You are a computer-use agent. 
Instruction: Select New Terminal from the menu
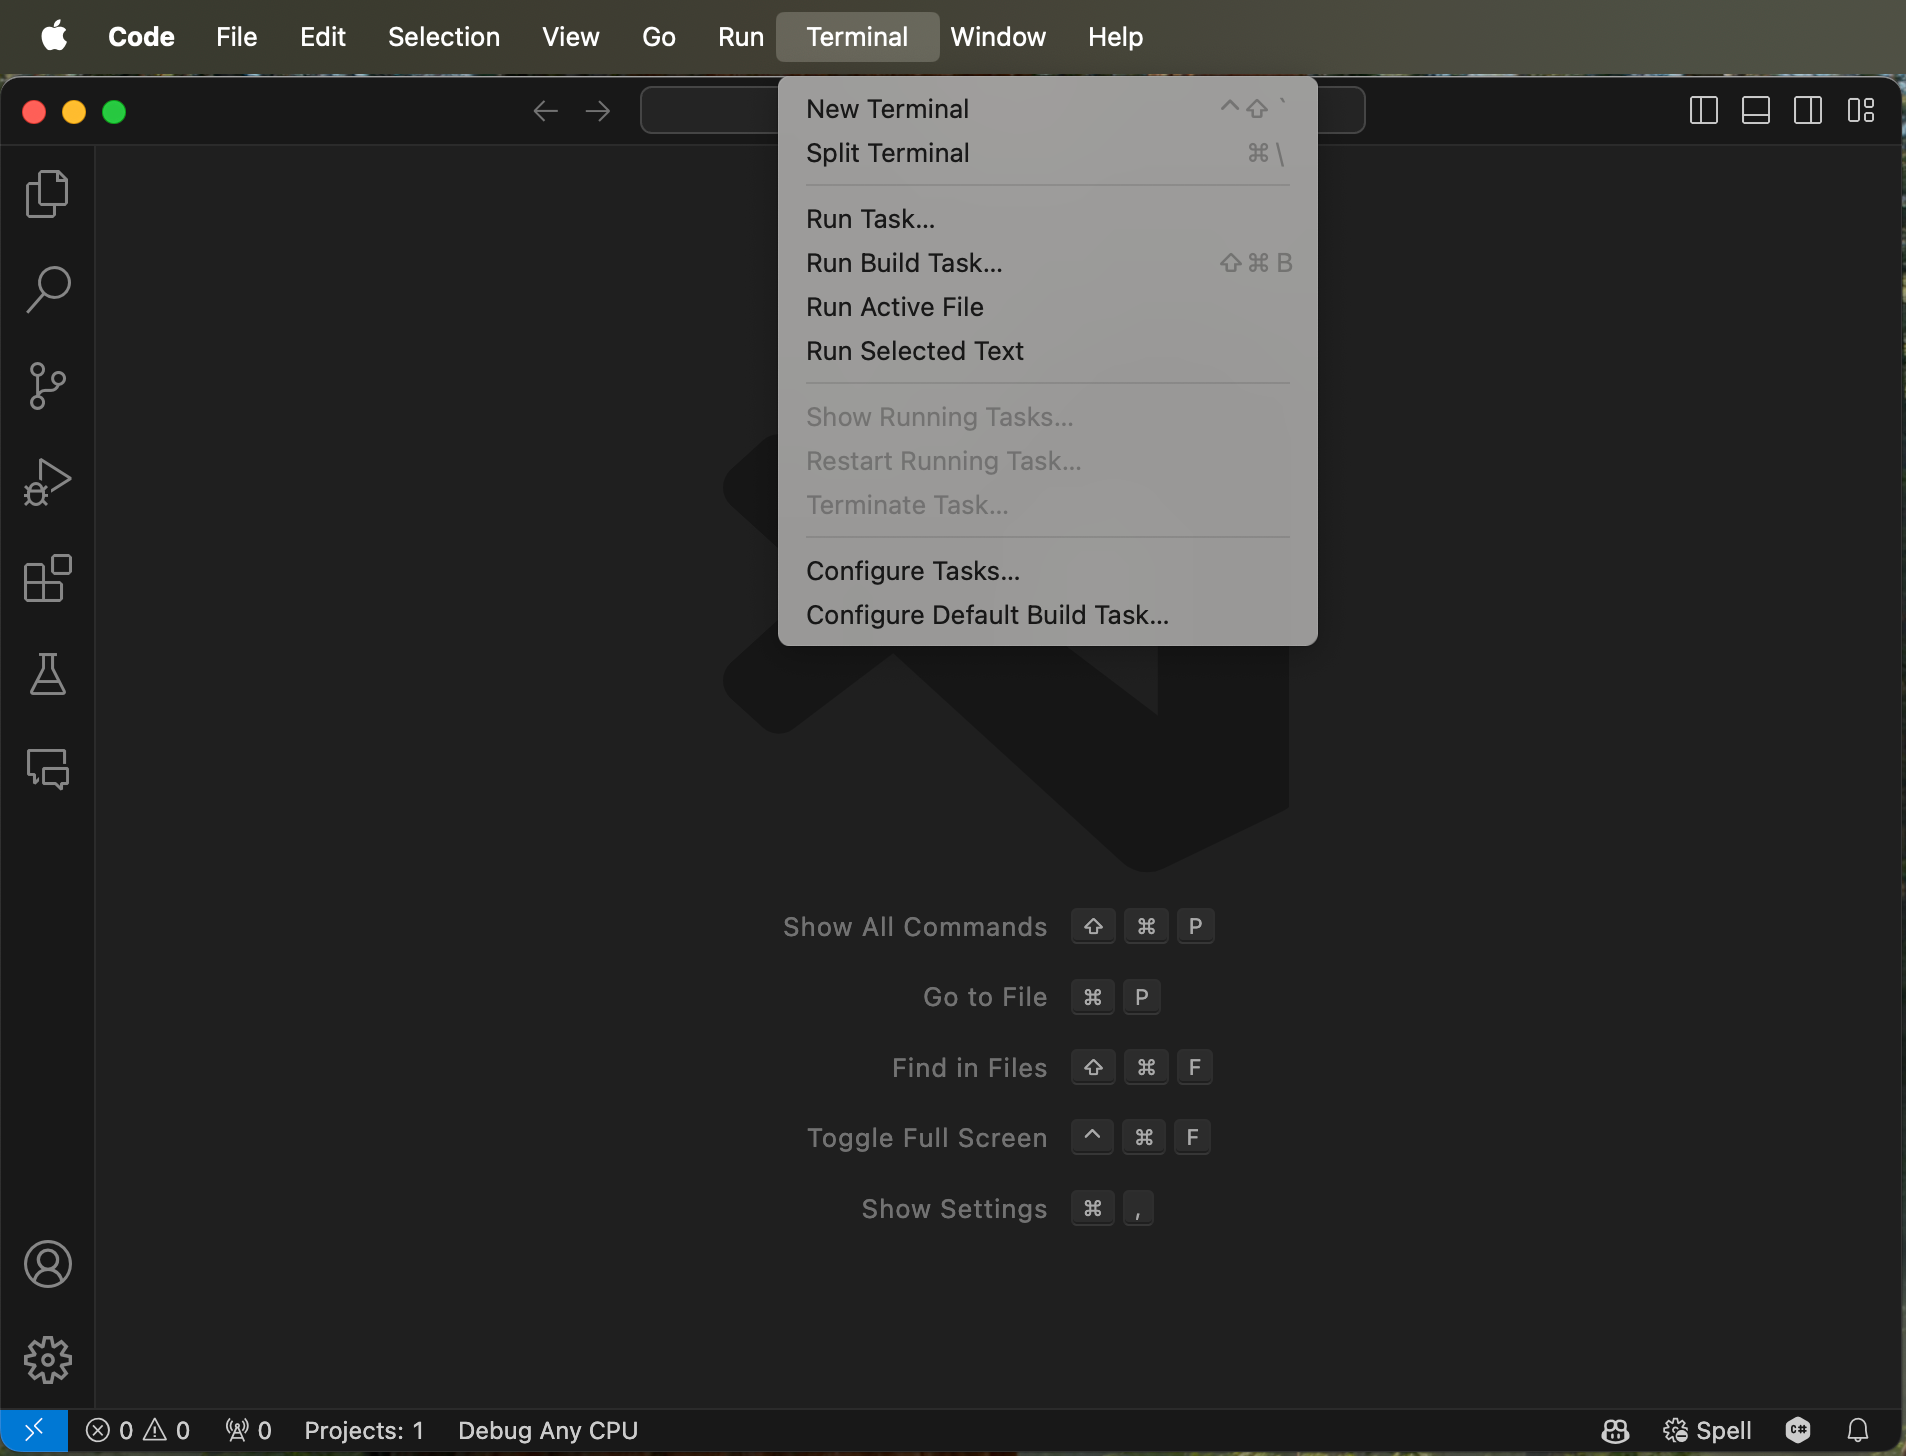pyautogui.click(x=887, y=109)
